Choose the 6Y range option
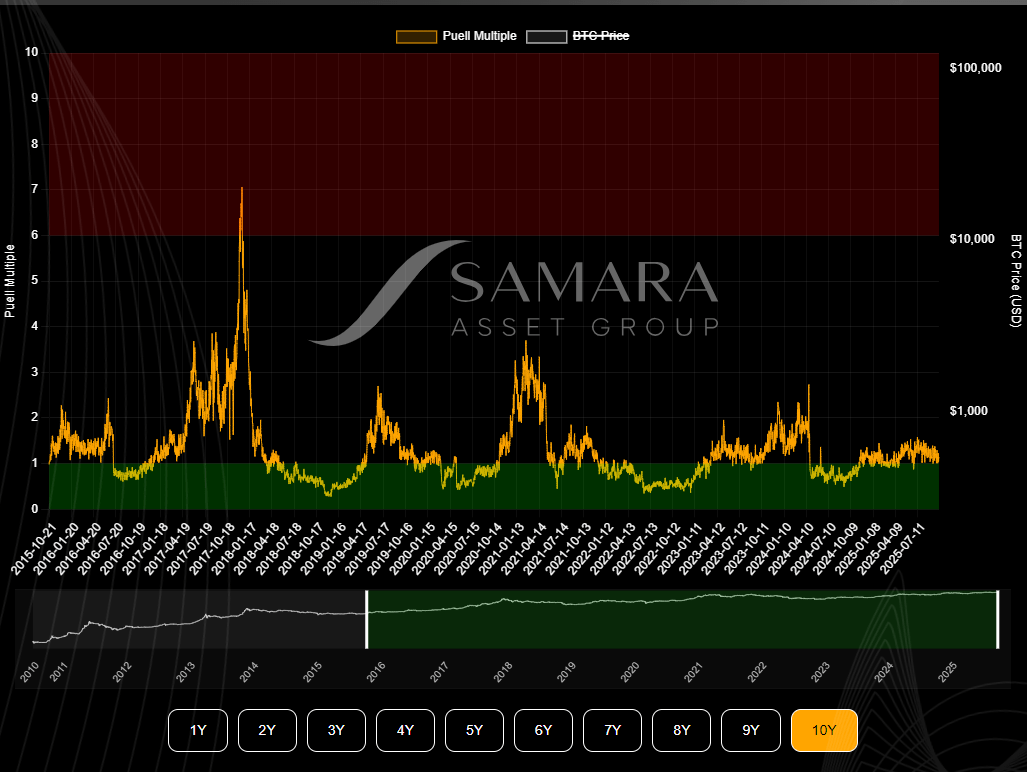Viewport: 1027px width, 772px height. [x=543, y=730]
